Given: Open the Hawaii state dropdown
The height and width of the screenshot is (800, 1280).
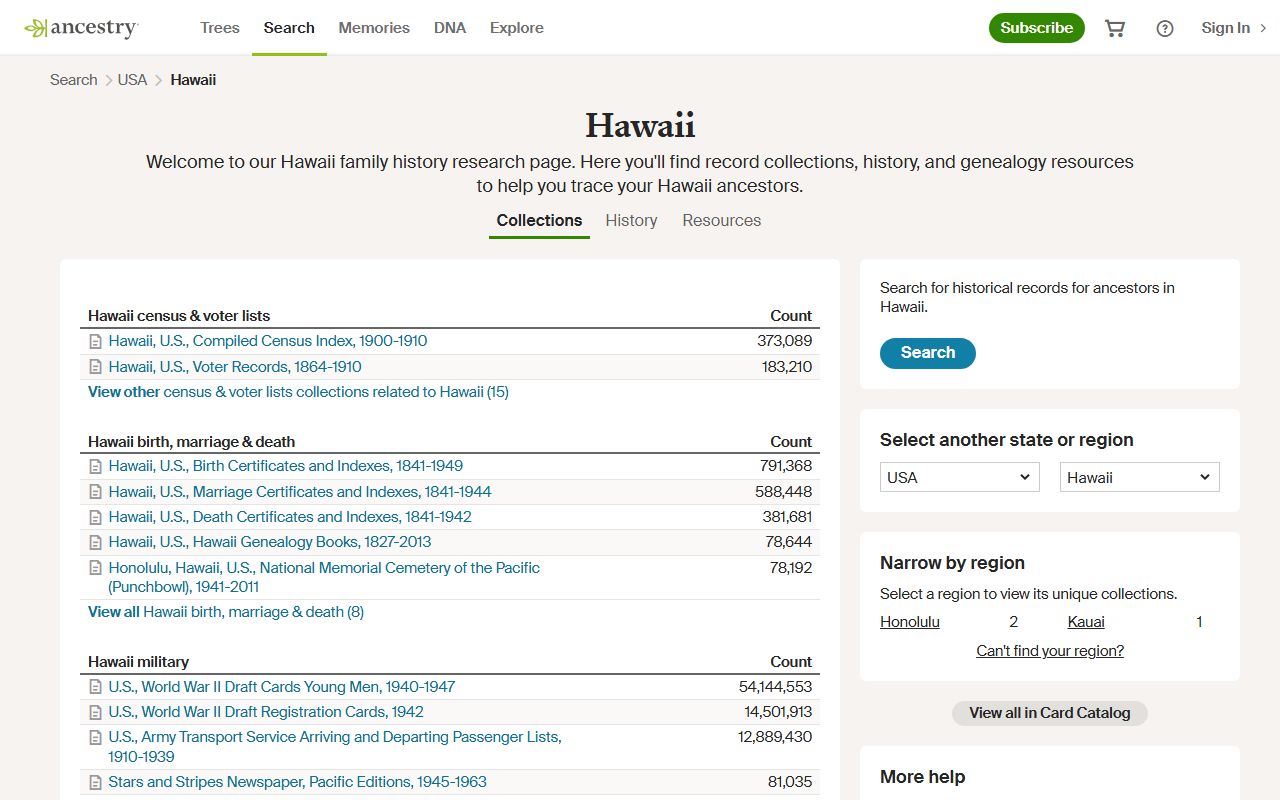Looking at the screenshot, I should [1140, 477].
